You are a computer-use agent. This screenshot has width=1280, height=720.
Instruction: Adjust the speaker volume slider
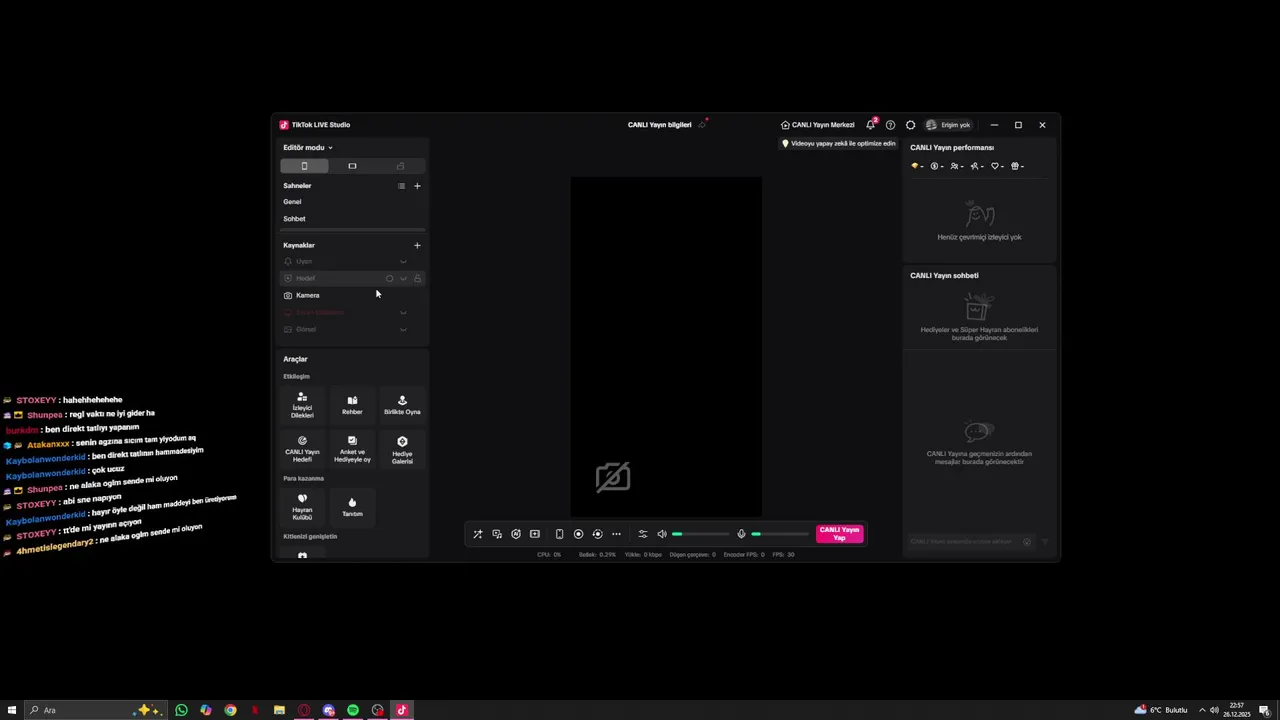[x=699, y=534]
